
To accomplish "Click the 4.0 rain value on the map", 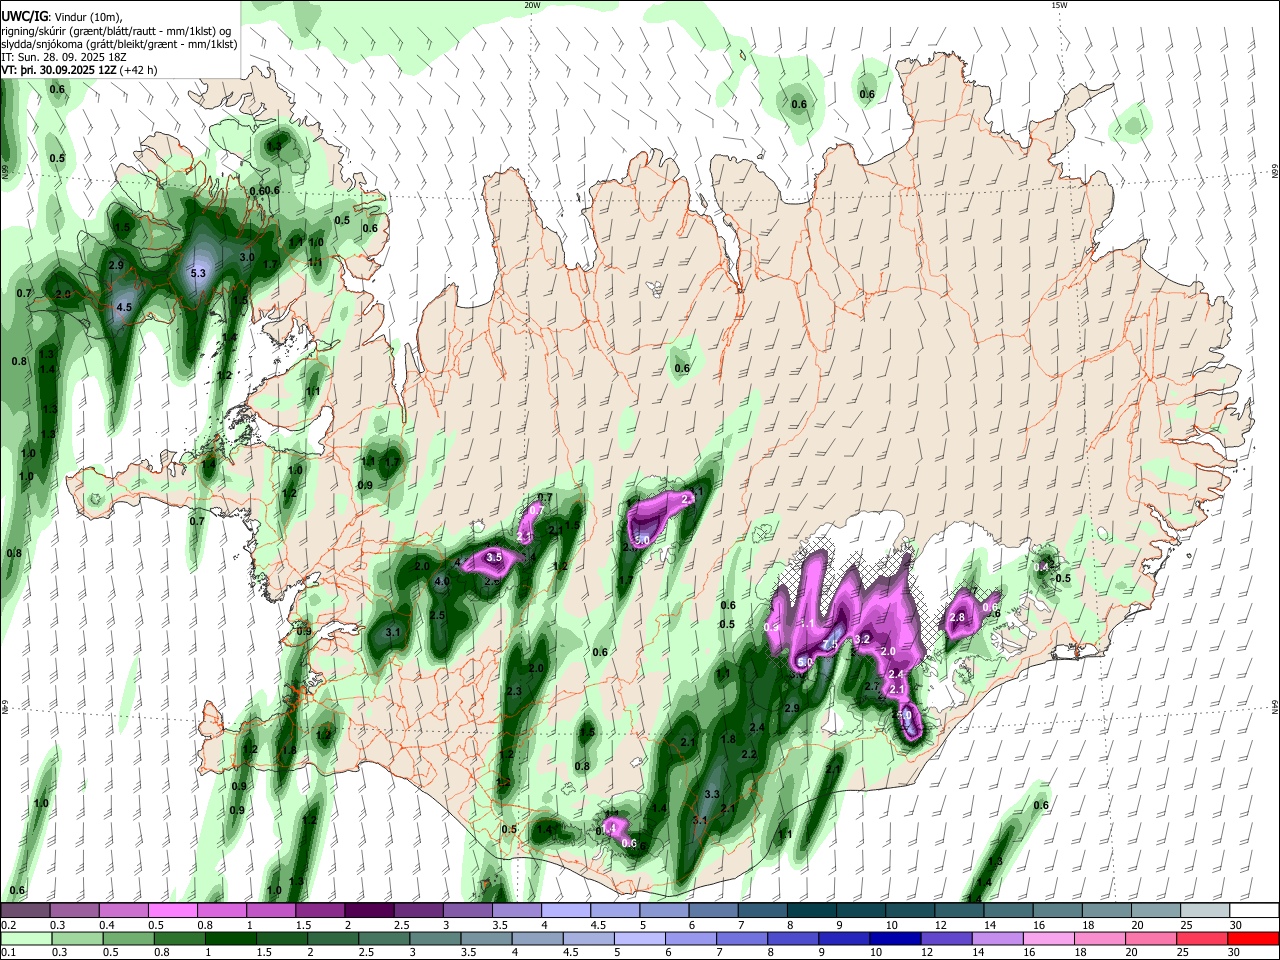I will click(441, 580).
